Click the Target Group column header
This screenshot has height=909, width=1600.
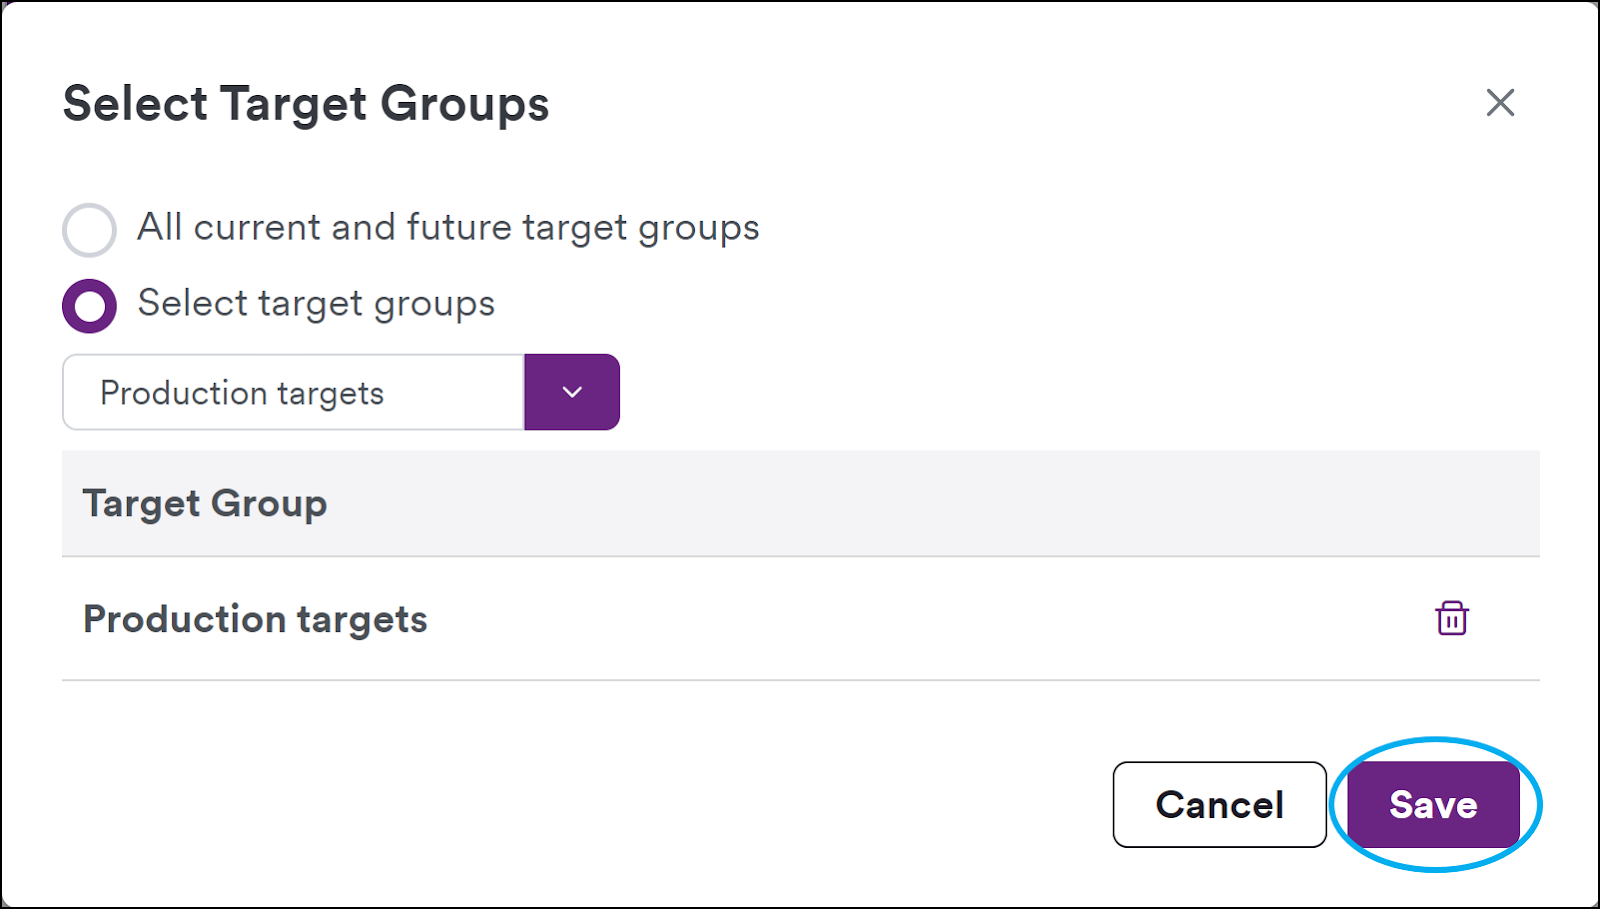point(205,503)
